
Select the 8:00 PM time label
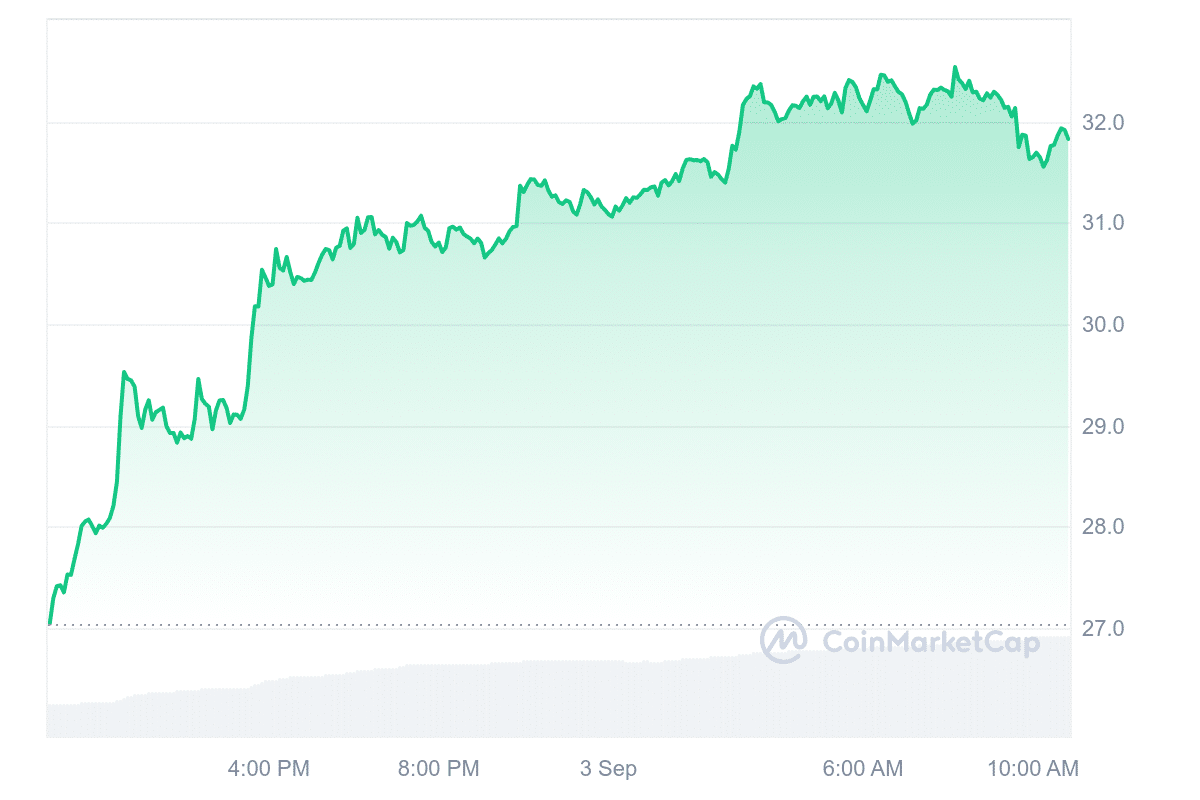coord(439,769)
